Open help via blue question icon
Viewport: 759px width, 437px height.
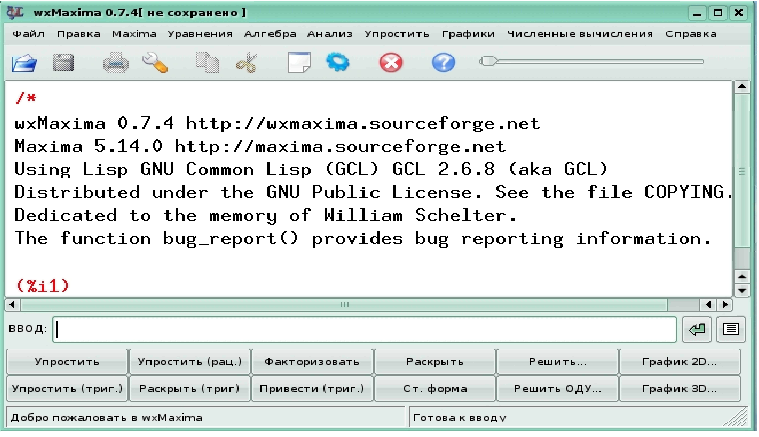coord(443,63)
